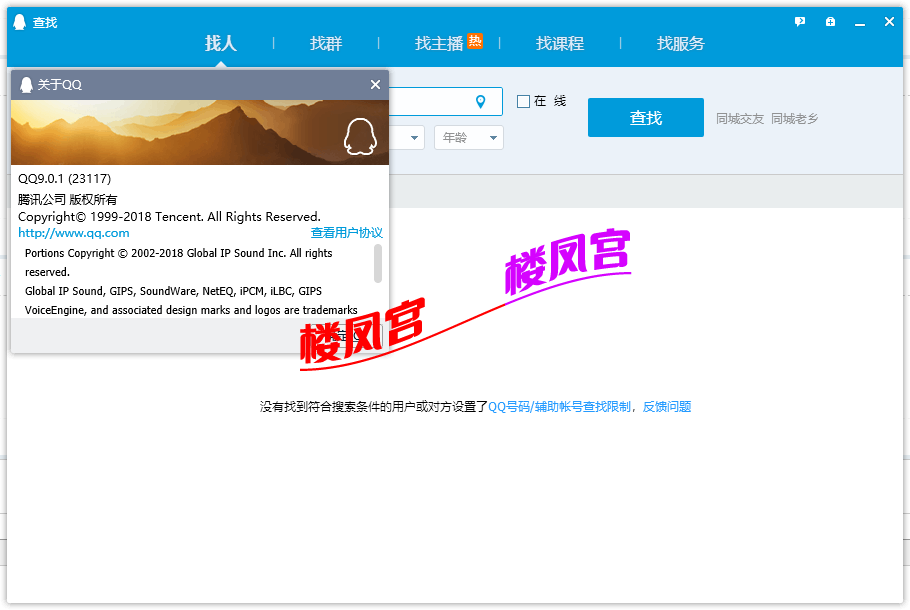Switch to the 找课程 tab

pyautogui.click(x=559, y=44)
